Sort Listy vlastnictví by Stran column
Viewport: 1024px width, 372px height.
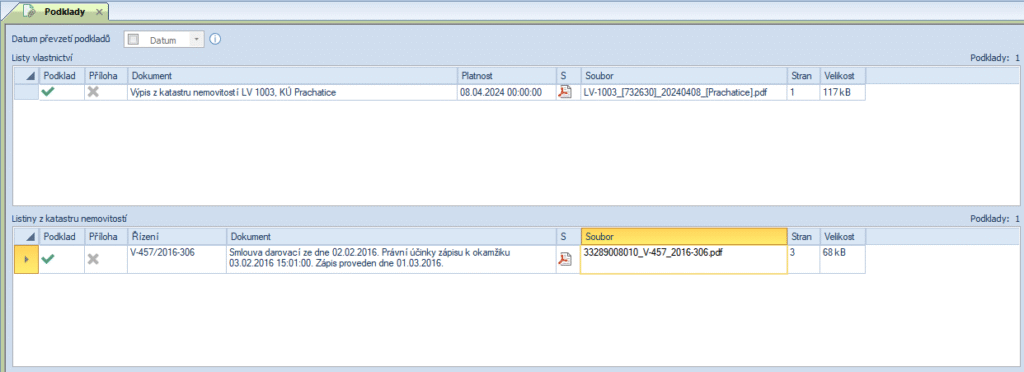coord(803,76)
